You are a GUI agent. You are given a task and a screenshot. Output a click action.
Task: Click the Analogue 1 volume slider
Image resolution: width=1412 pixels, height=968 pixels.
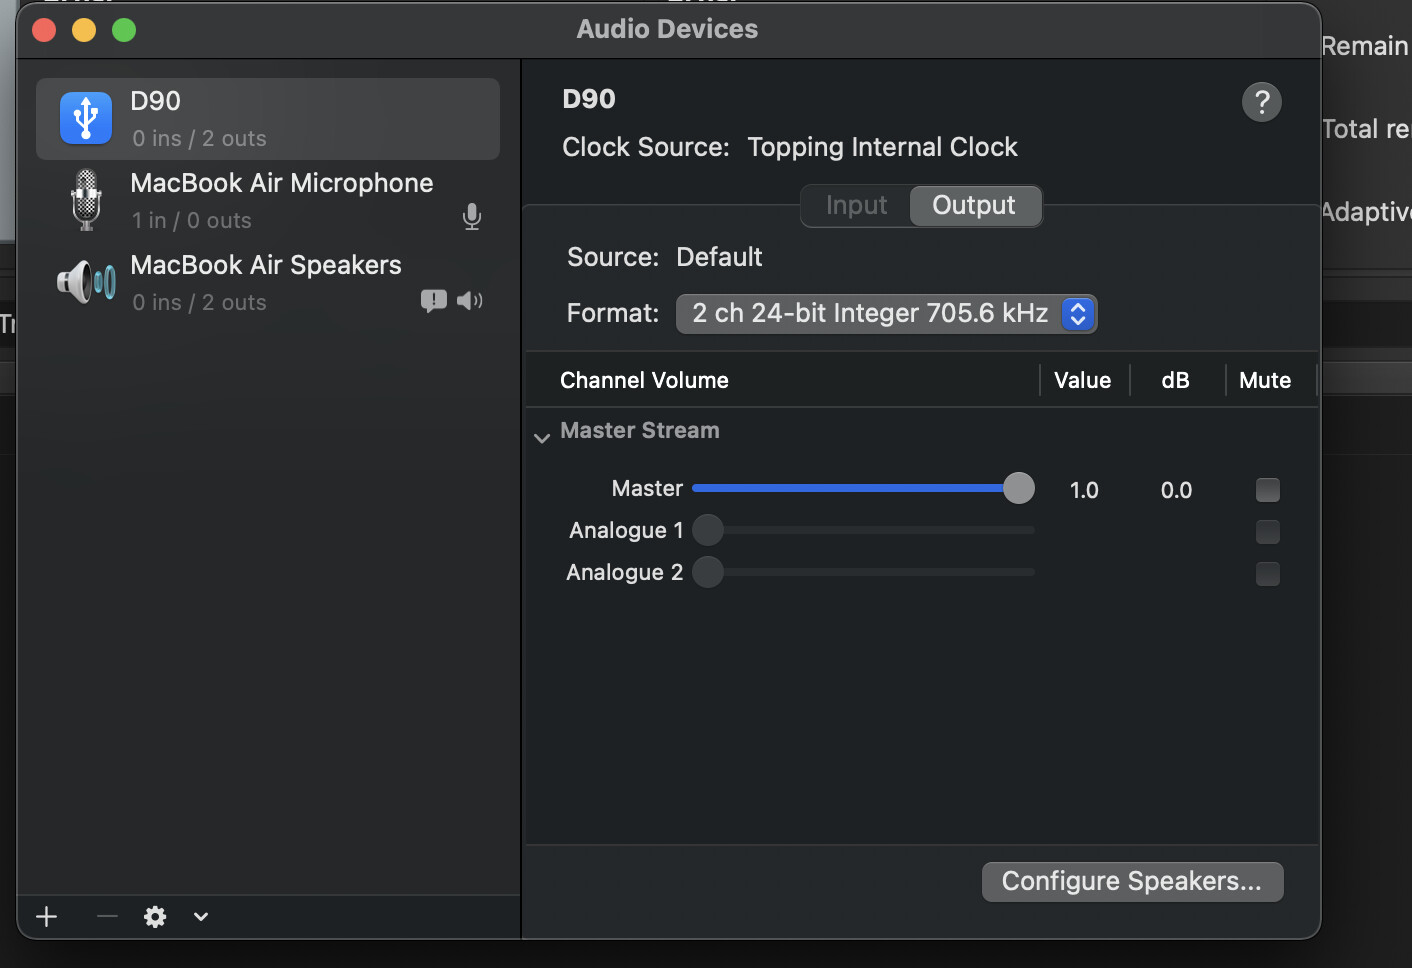[x=864, y=530]
